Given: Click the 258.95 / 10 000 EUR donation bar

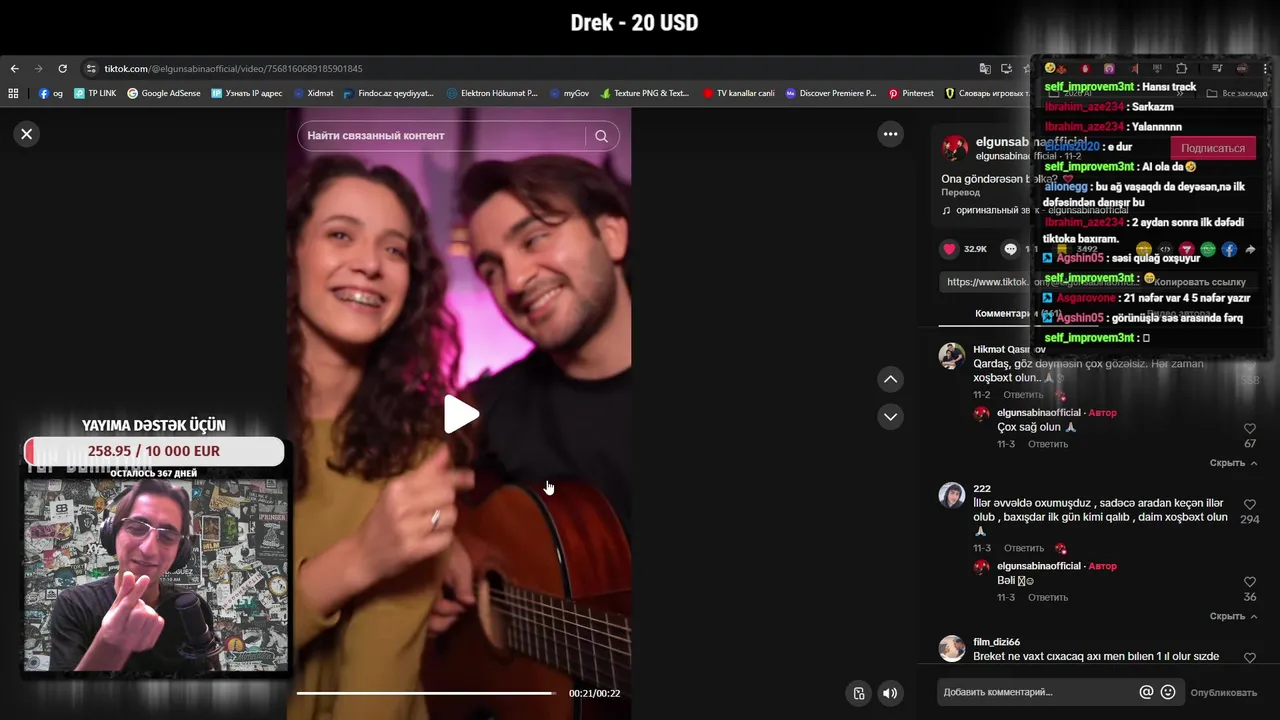Looking at the screenshot, I should click(x=154, y=451).
